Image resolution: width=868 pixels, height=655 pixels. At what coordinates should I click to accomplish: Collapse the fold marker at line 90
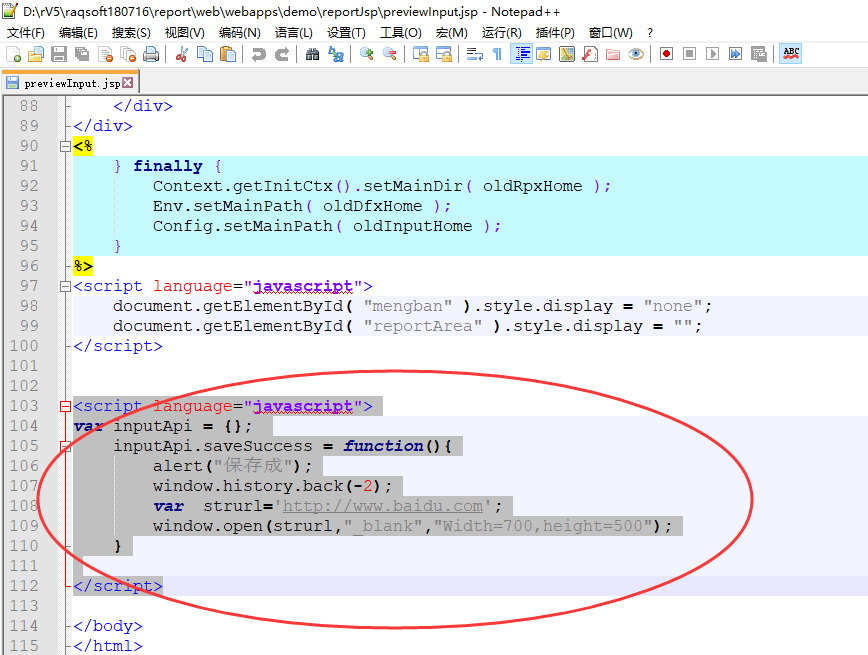coord(66,146)
